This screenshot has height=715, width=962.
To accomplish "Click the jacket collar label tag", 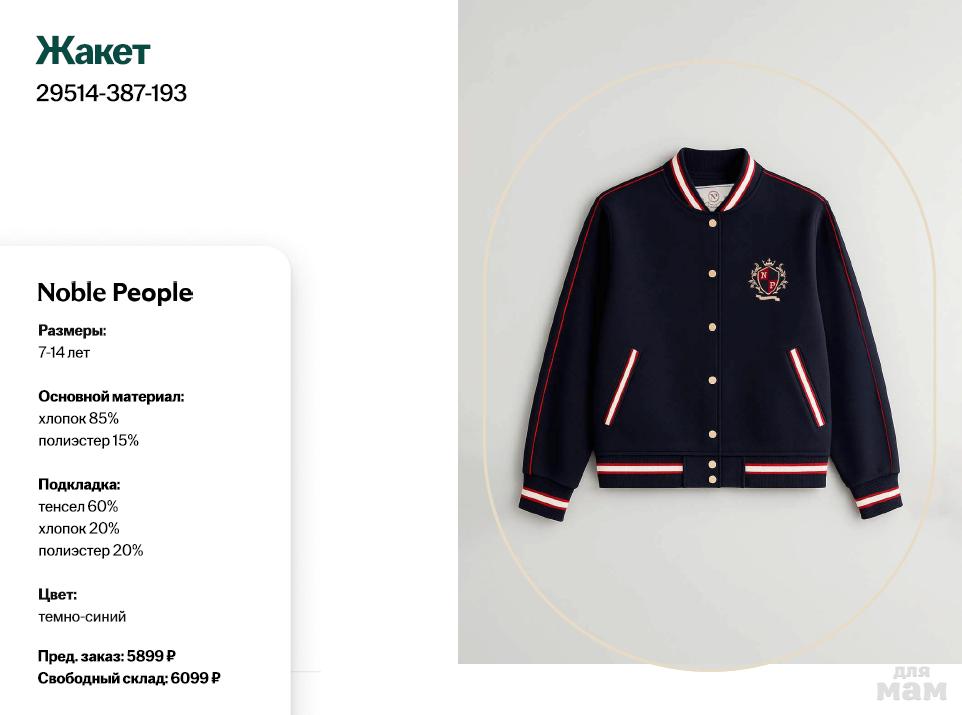I will coord(713,196).
